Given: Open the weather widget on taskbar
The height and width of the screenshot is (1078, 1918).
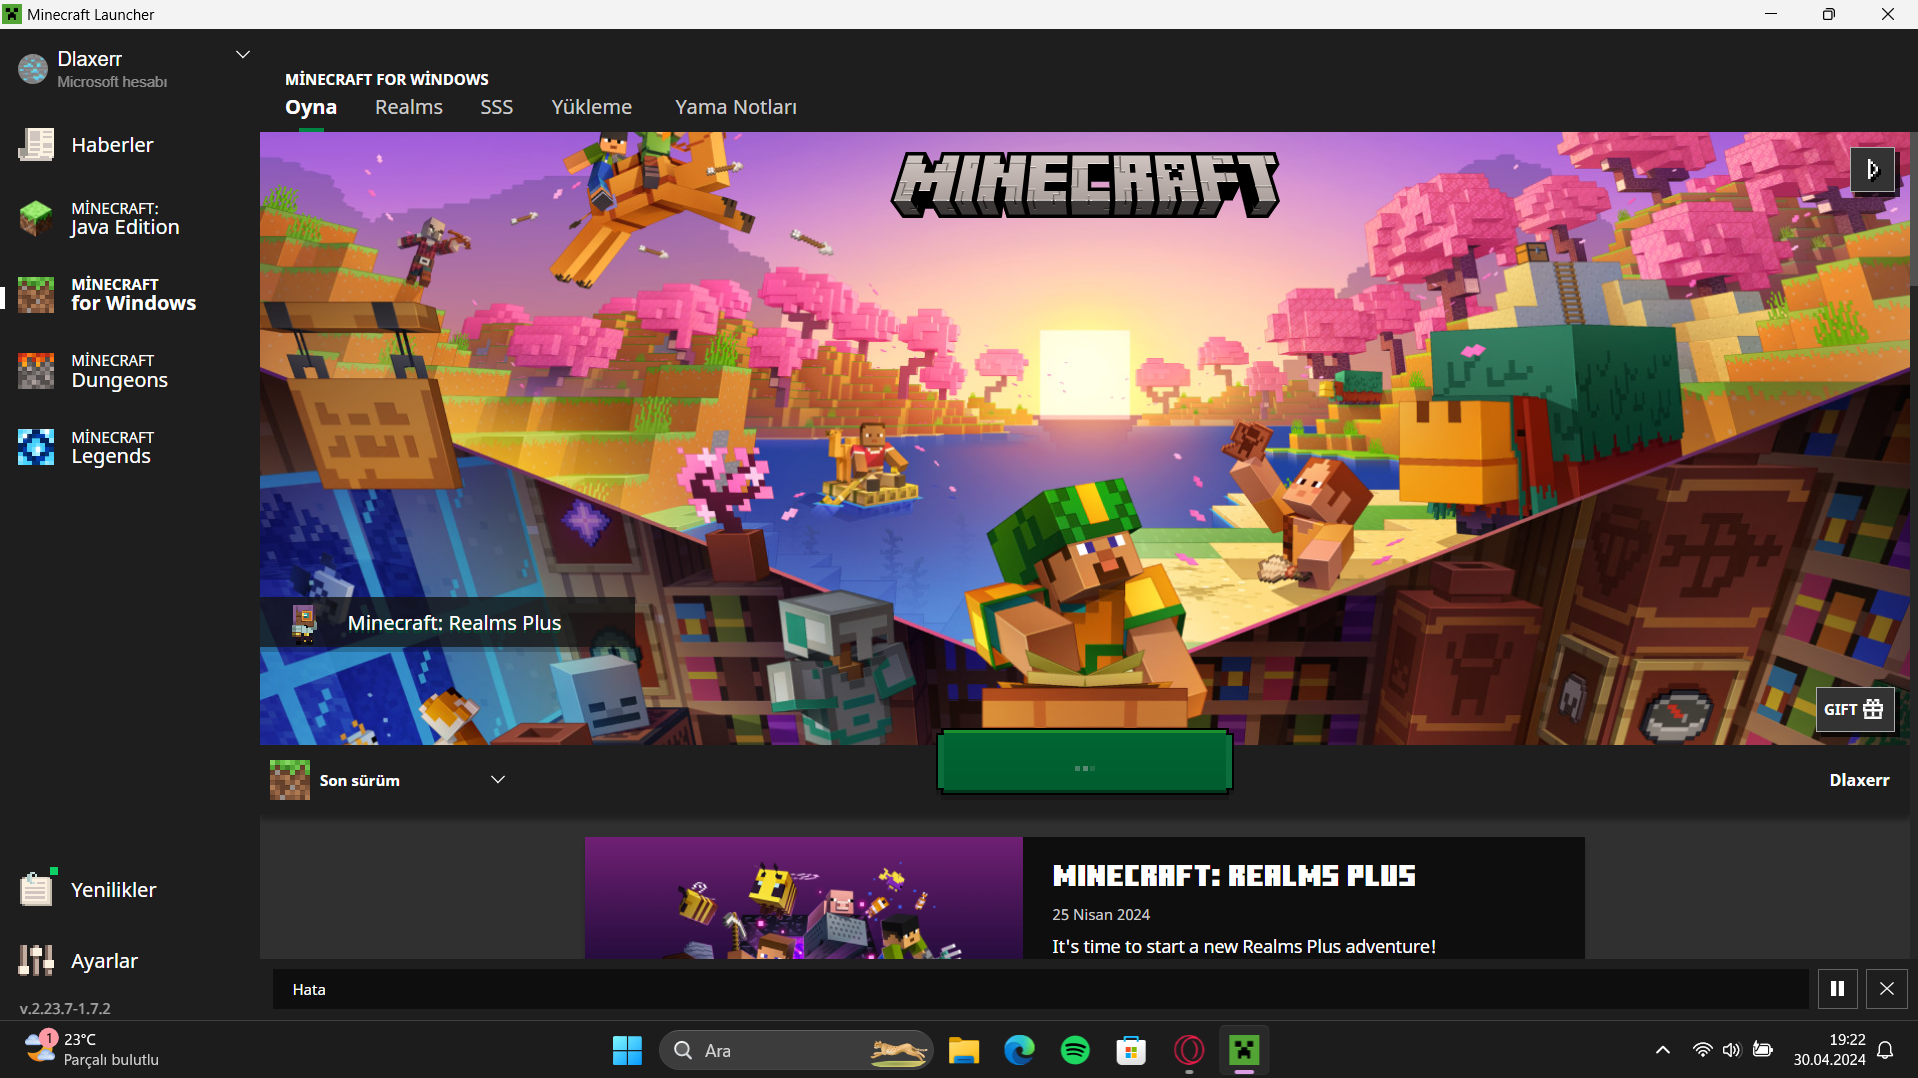Looking at the screenshot, I should [91, 1050].
